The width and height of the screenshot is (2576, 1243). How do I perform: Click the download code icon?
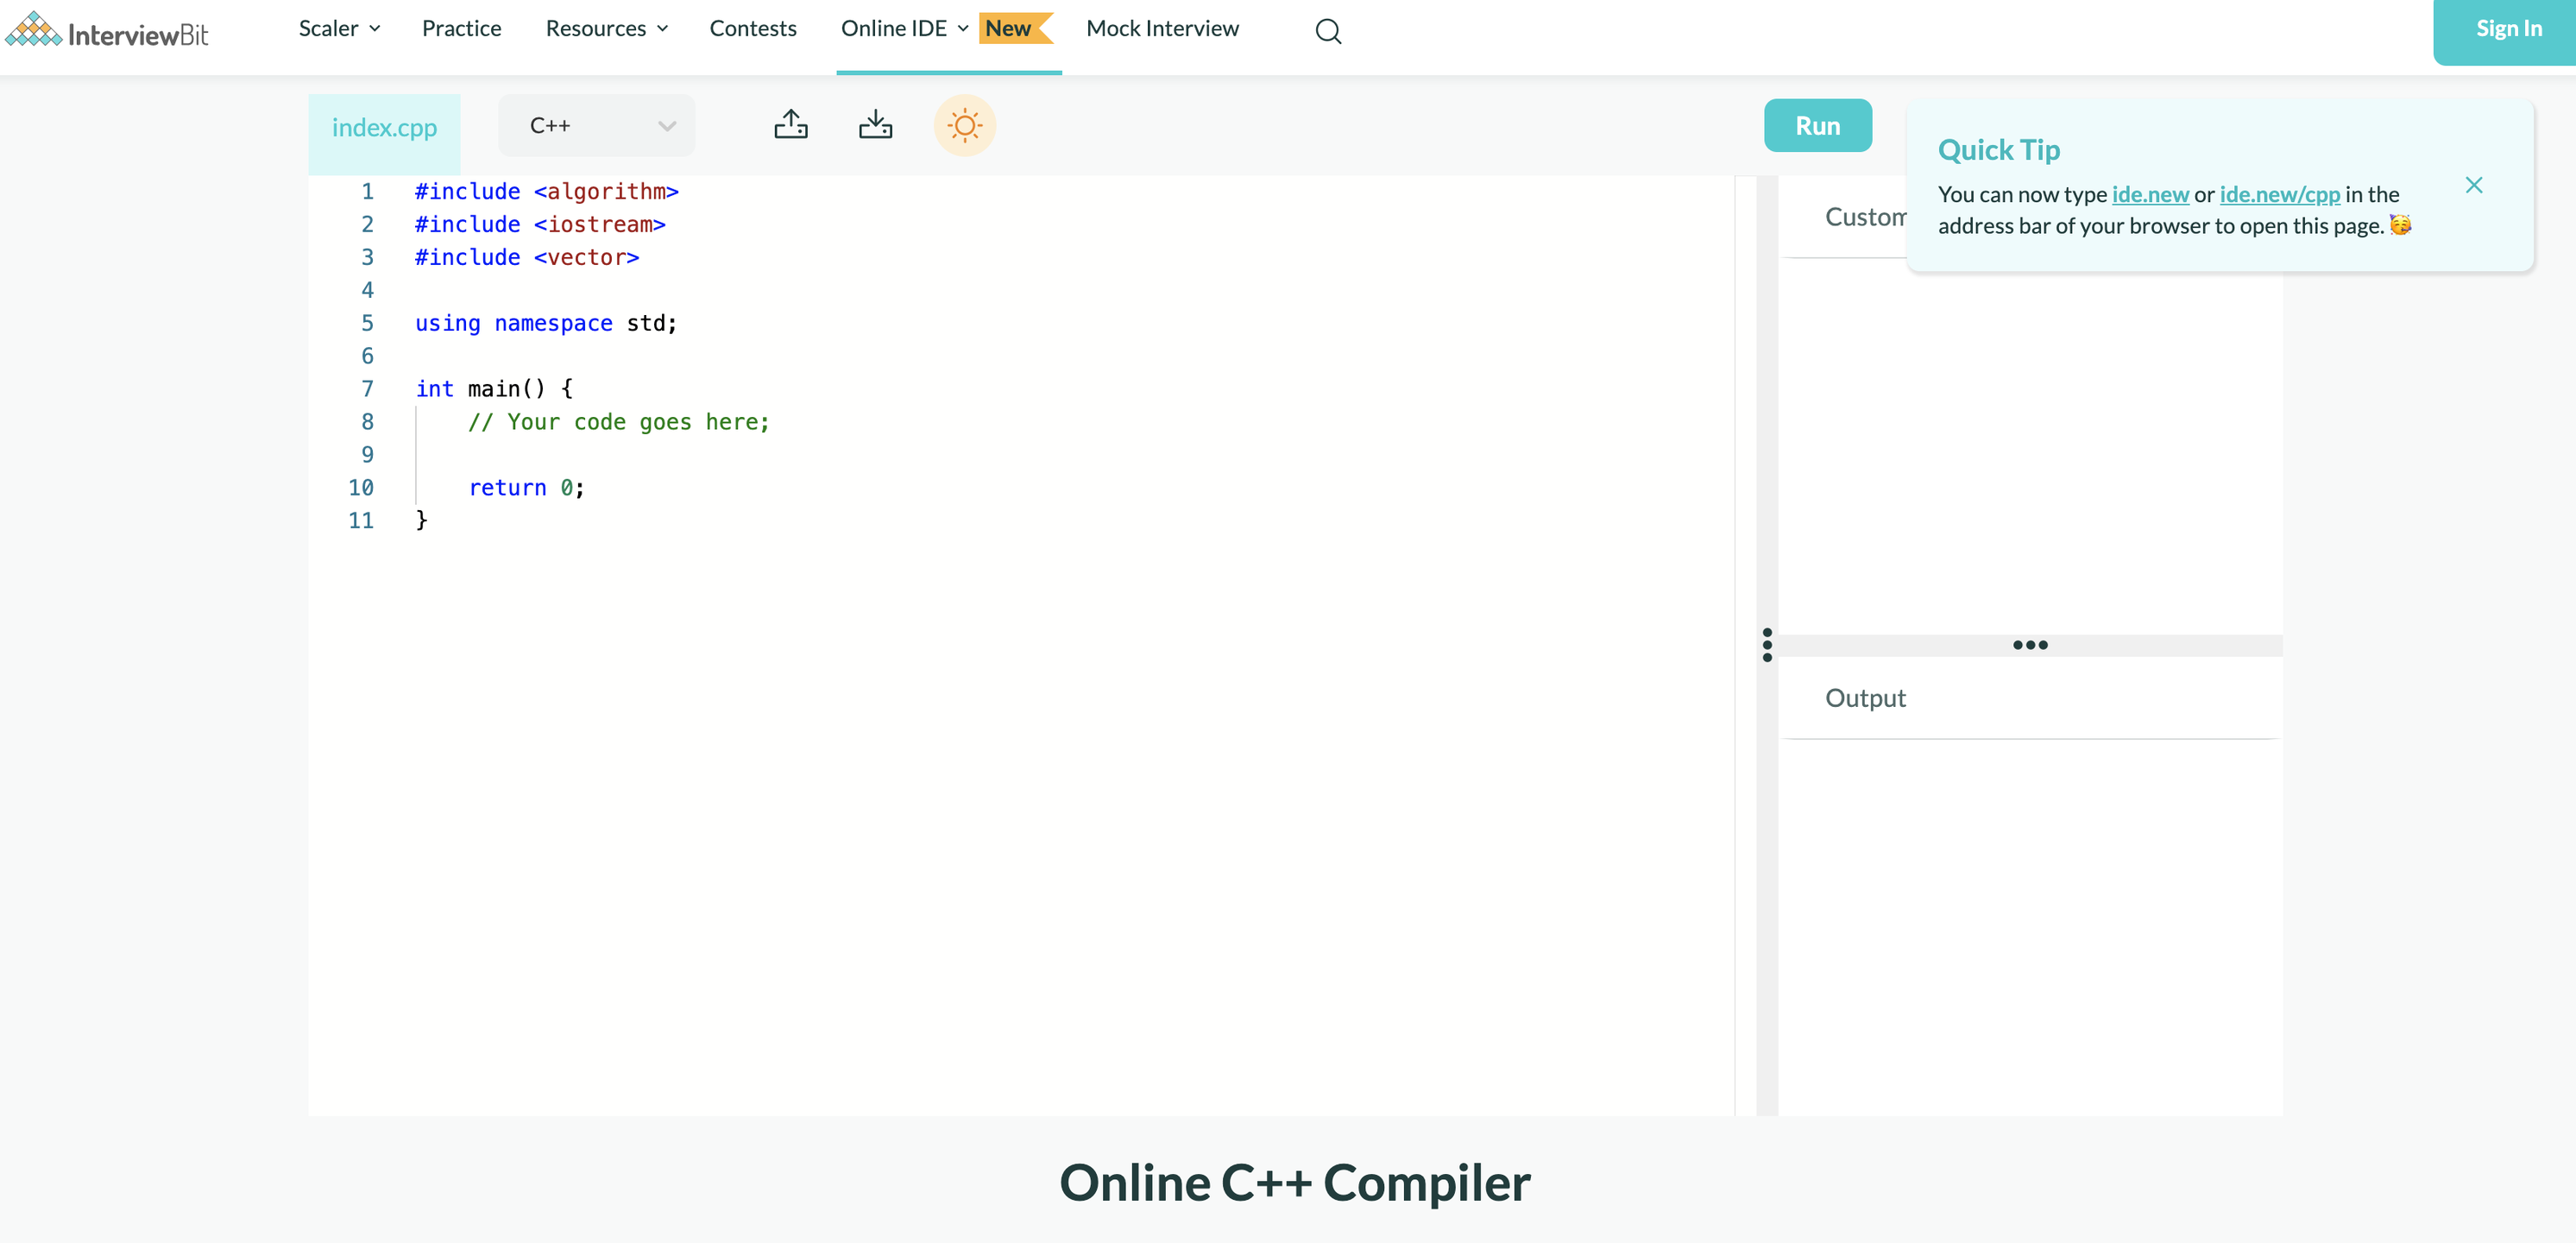pos(875,125)
